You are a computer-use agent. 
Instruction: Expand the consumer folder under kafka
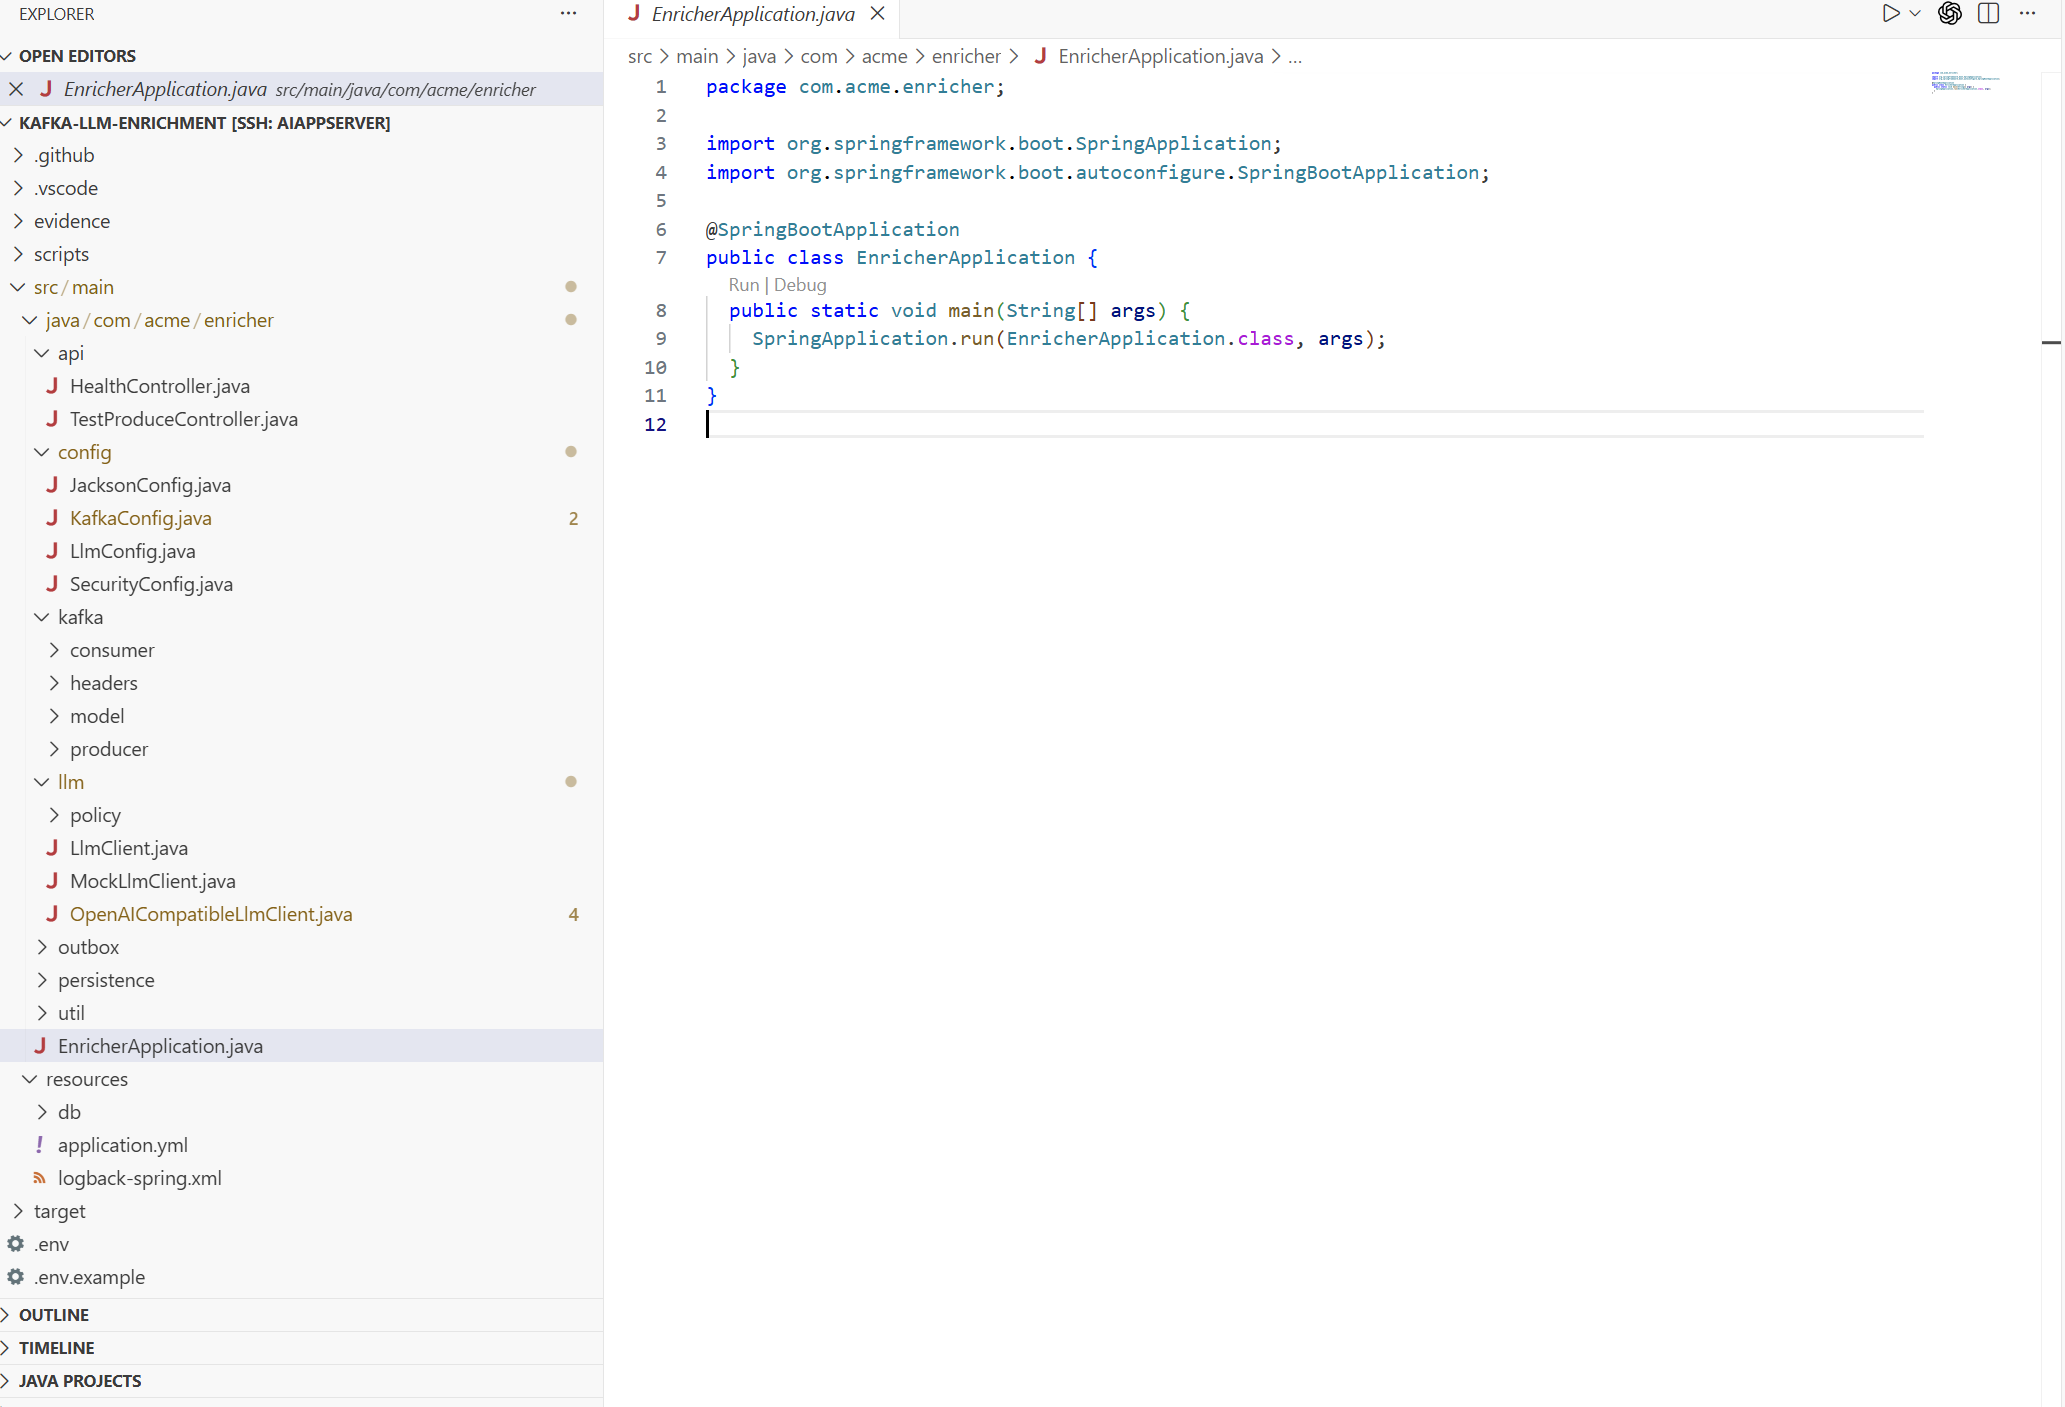[x=112, y=650]
